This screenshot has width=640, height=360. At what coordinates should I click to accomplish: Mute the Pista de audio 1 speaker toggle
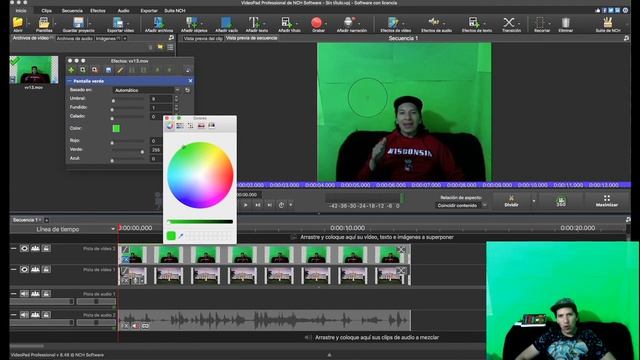pos(24,293)
